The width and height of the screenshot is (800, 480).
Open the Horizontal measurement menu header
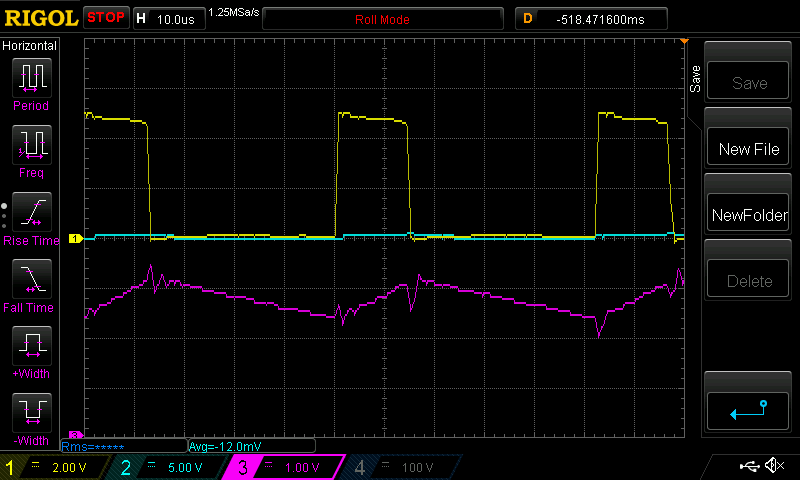pyautogui.click(x=30, y=46)
